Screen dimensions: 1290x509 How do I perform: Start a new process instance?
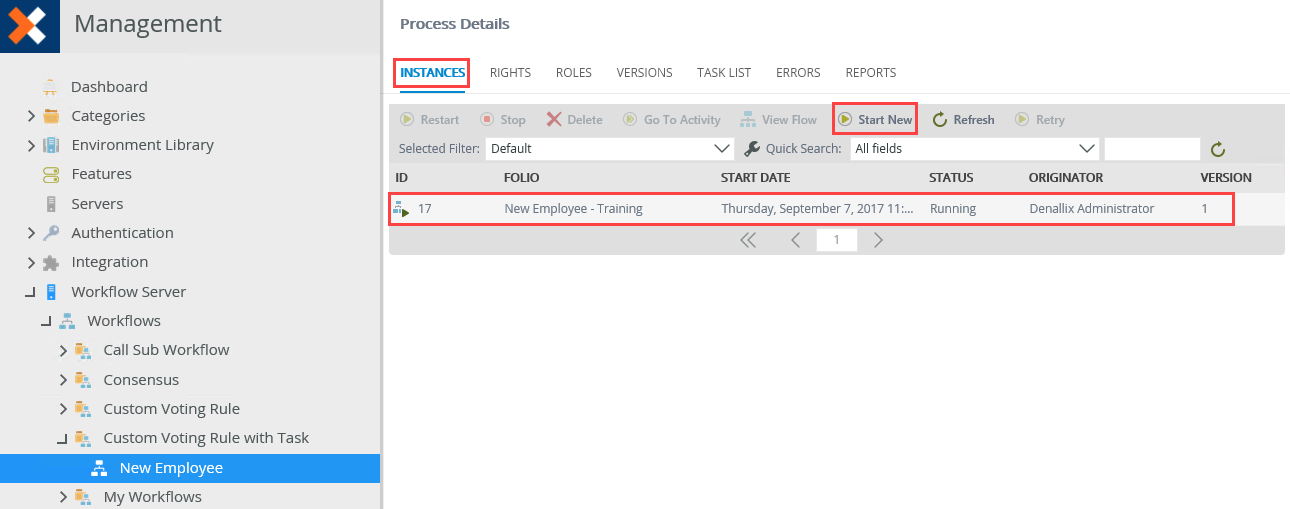[x=875, y=119]
